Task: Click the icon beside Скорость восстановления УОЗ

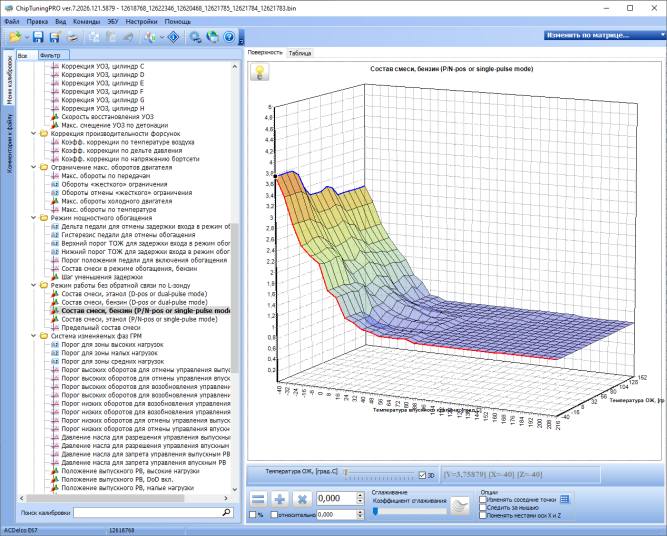Action: pos(55,117)
